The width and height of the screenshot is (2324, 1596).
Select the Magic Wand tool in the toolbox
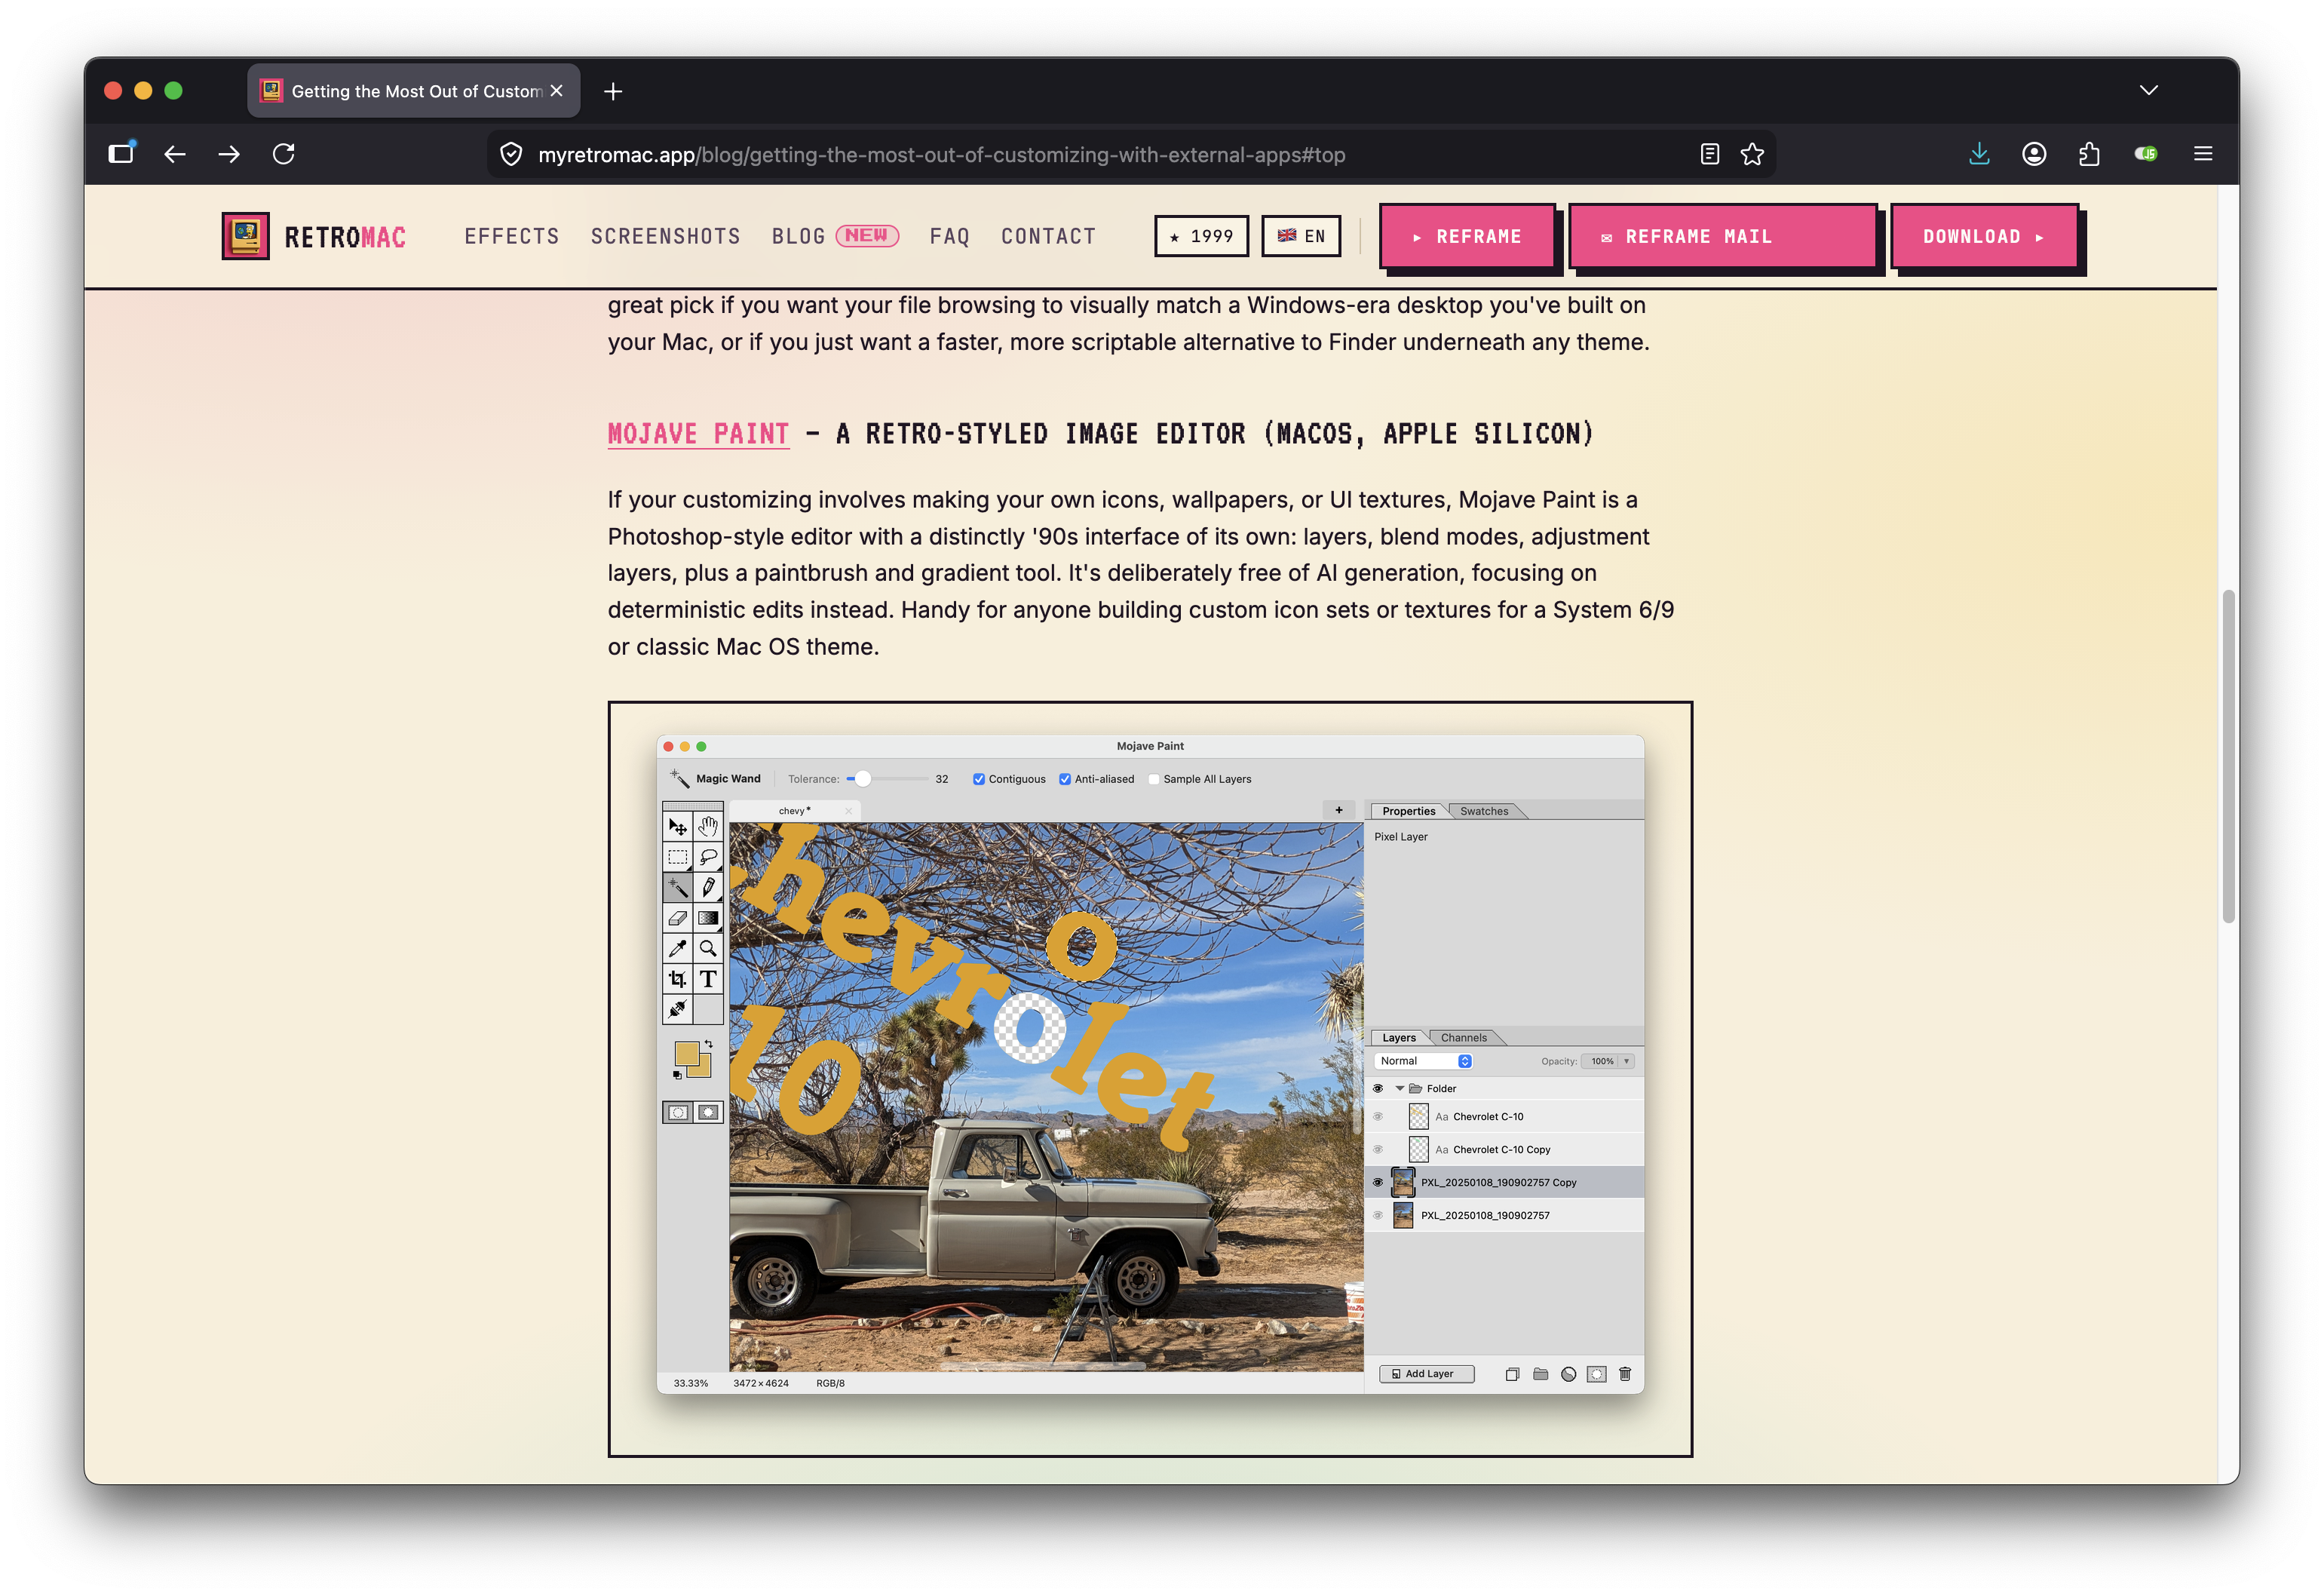[x=677, y=887]
